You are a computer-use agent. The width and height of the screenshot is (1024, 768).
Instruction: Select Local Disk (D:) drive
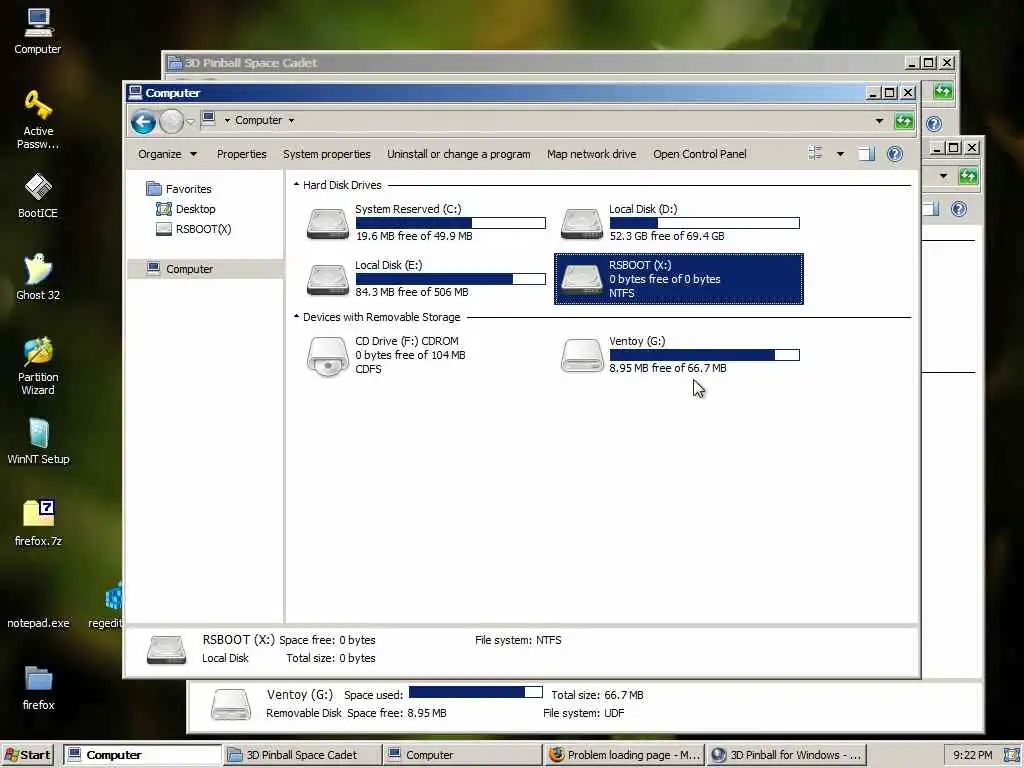[679, 223]
